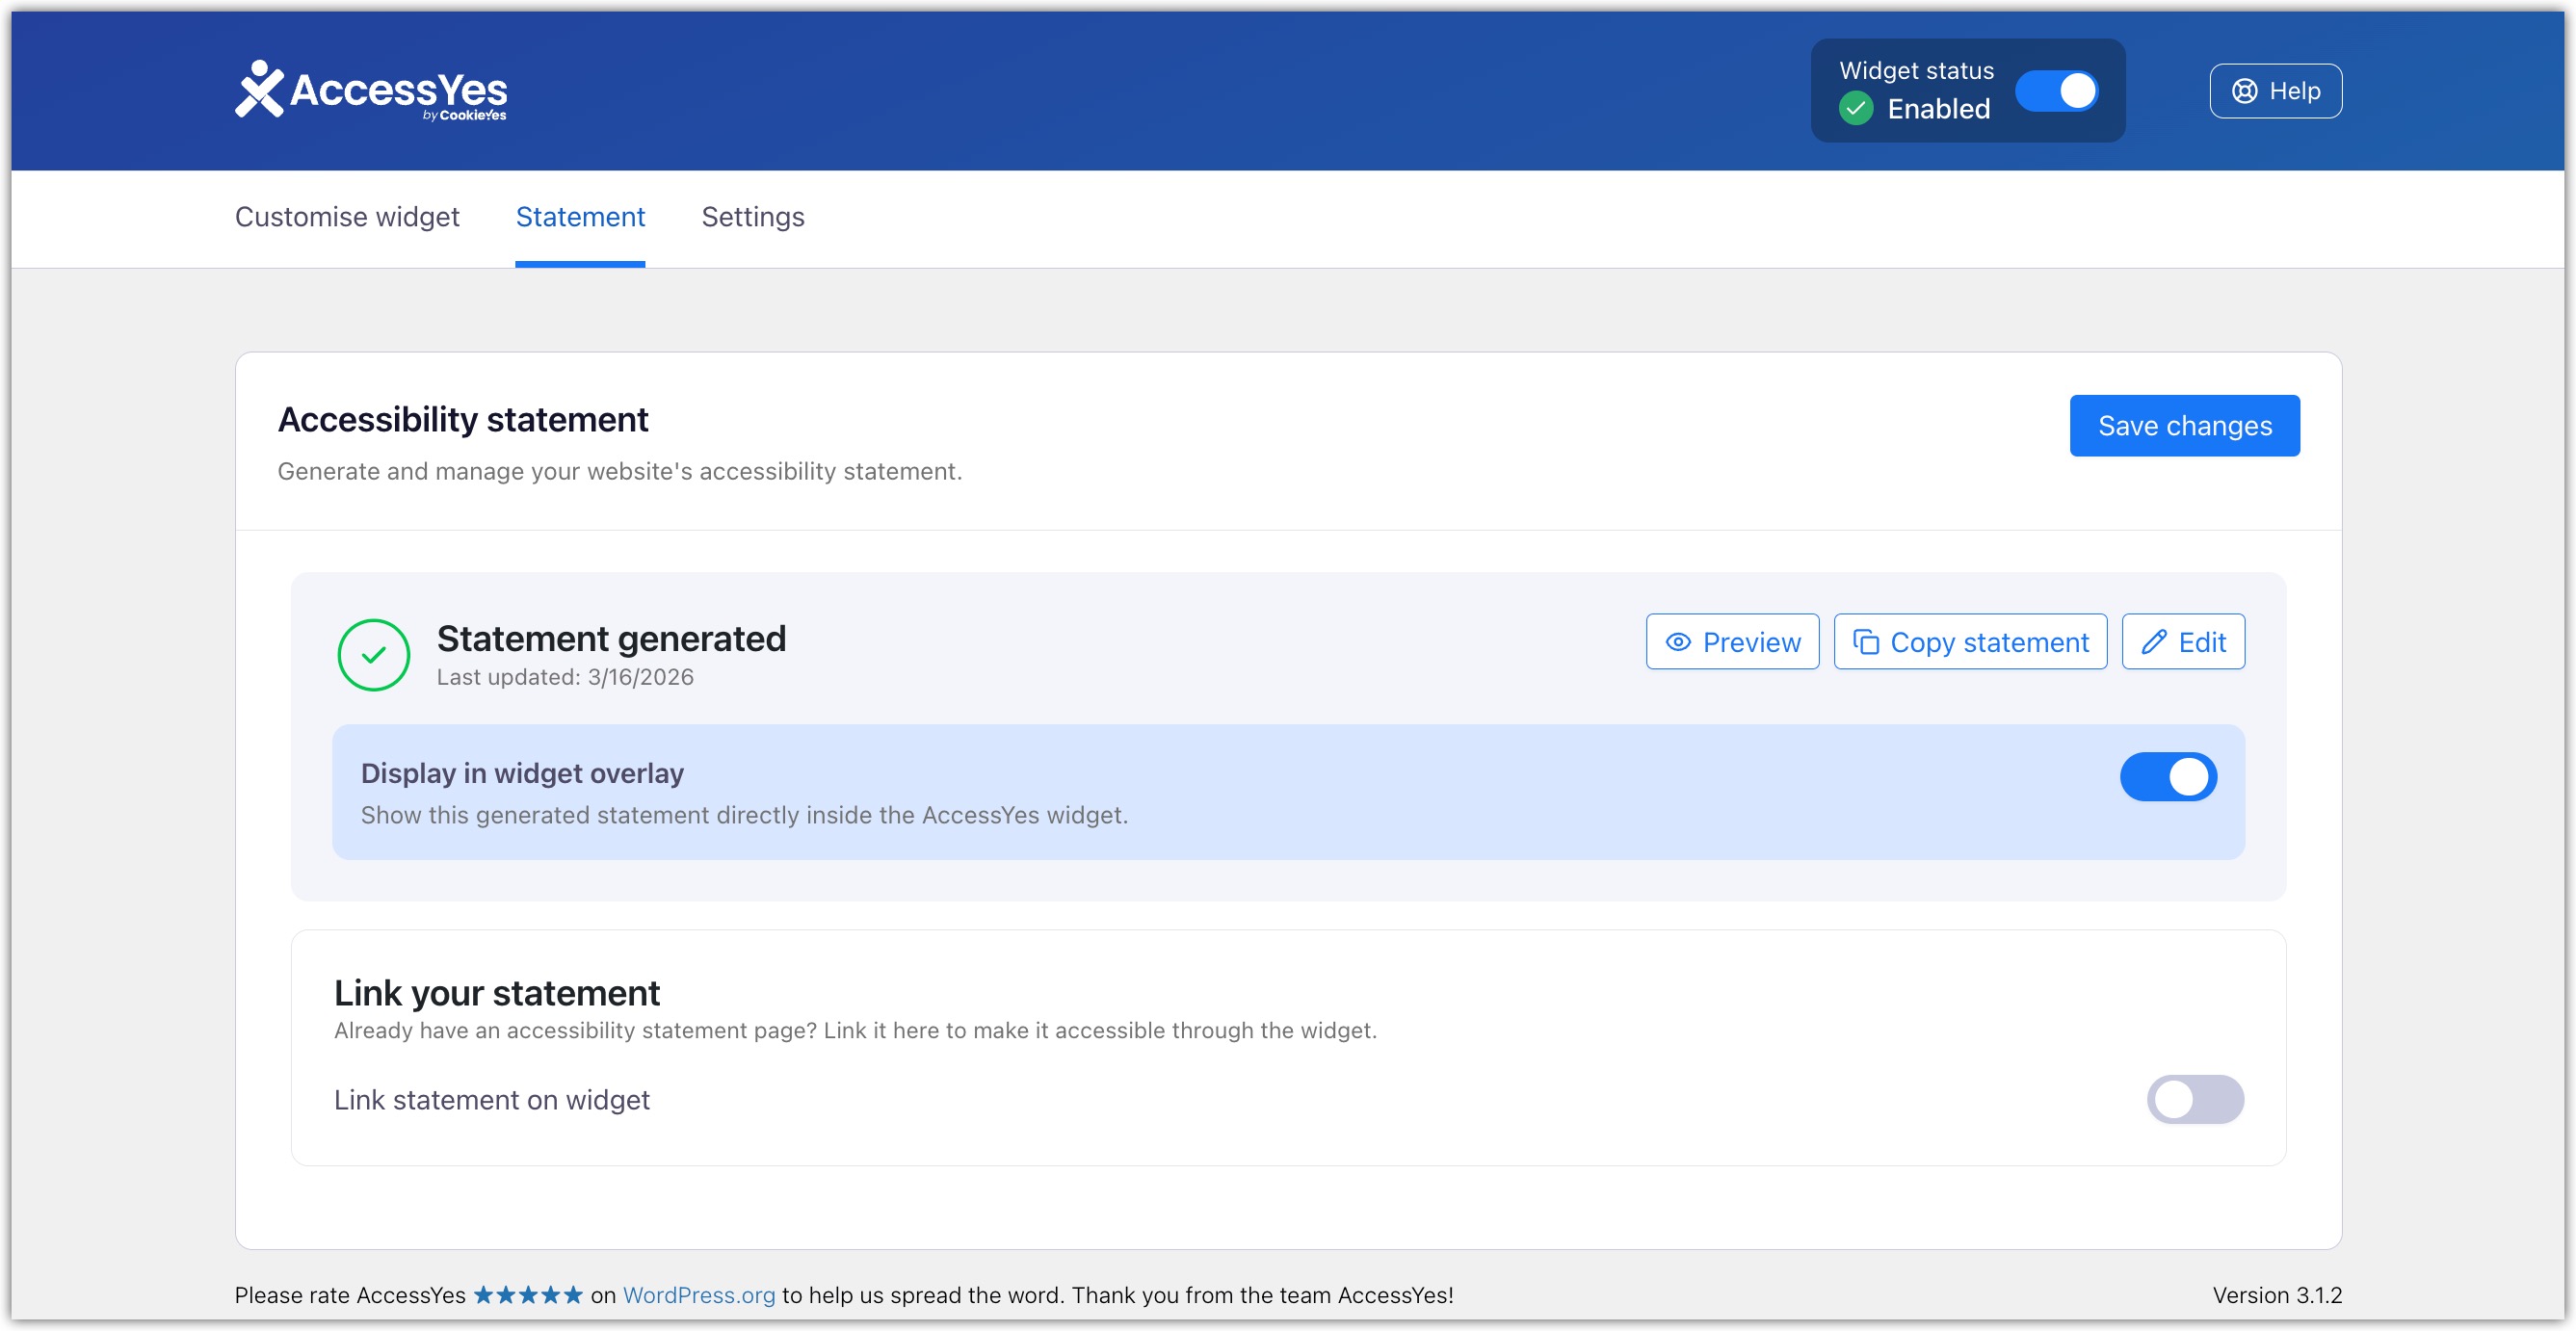
Task: Turn off Display in widget overlay
Action: pos(2168,776)
